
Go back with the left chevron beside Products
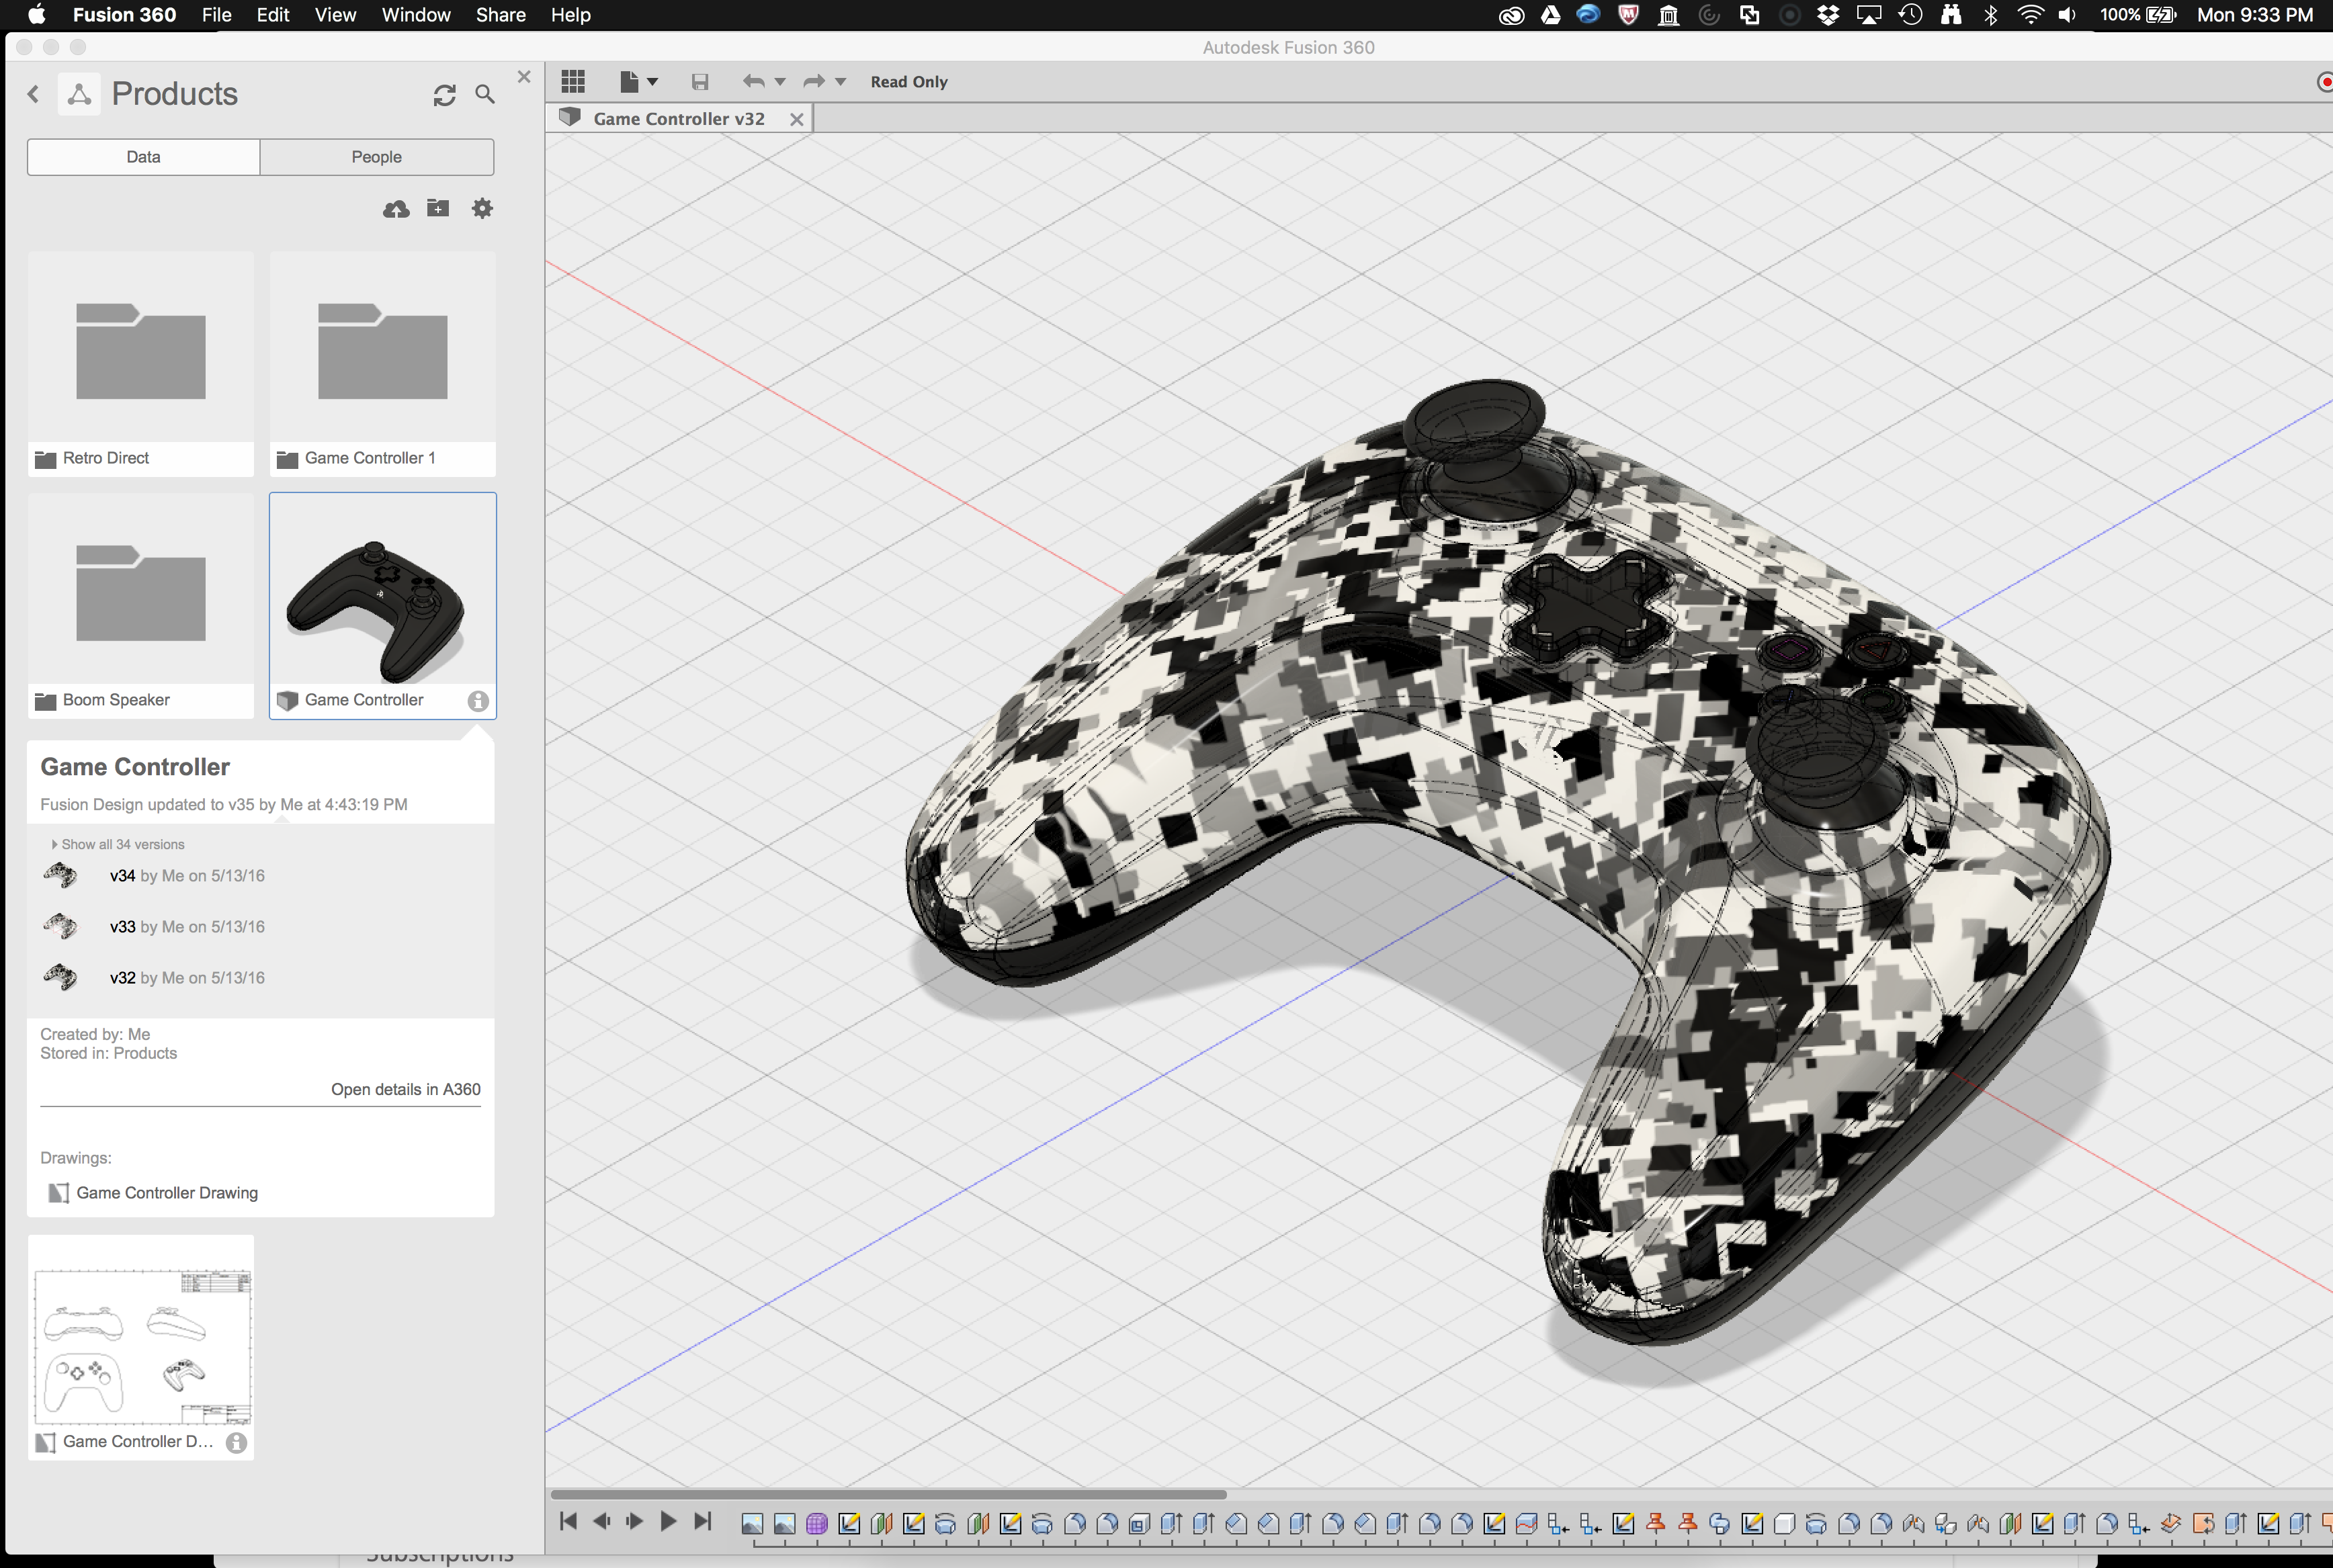click(x=33, y=94)
